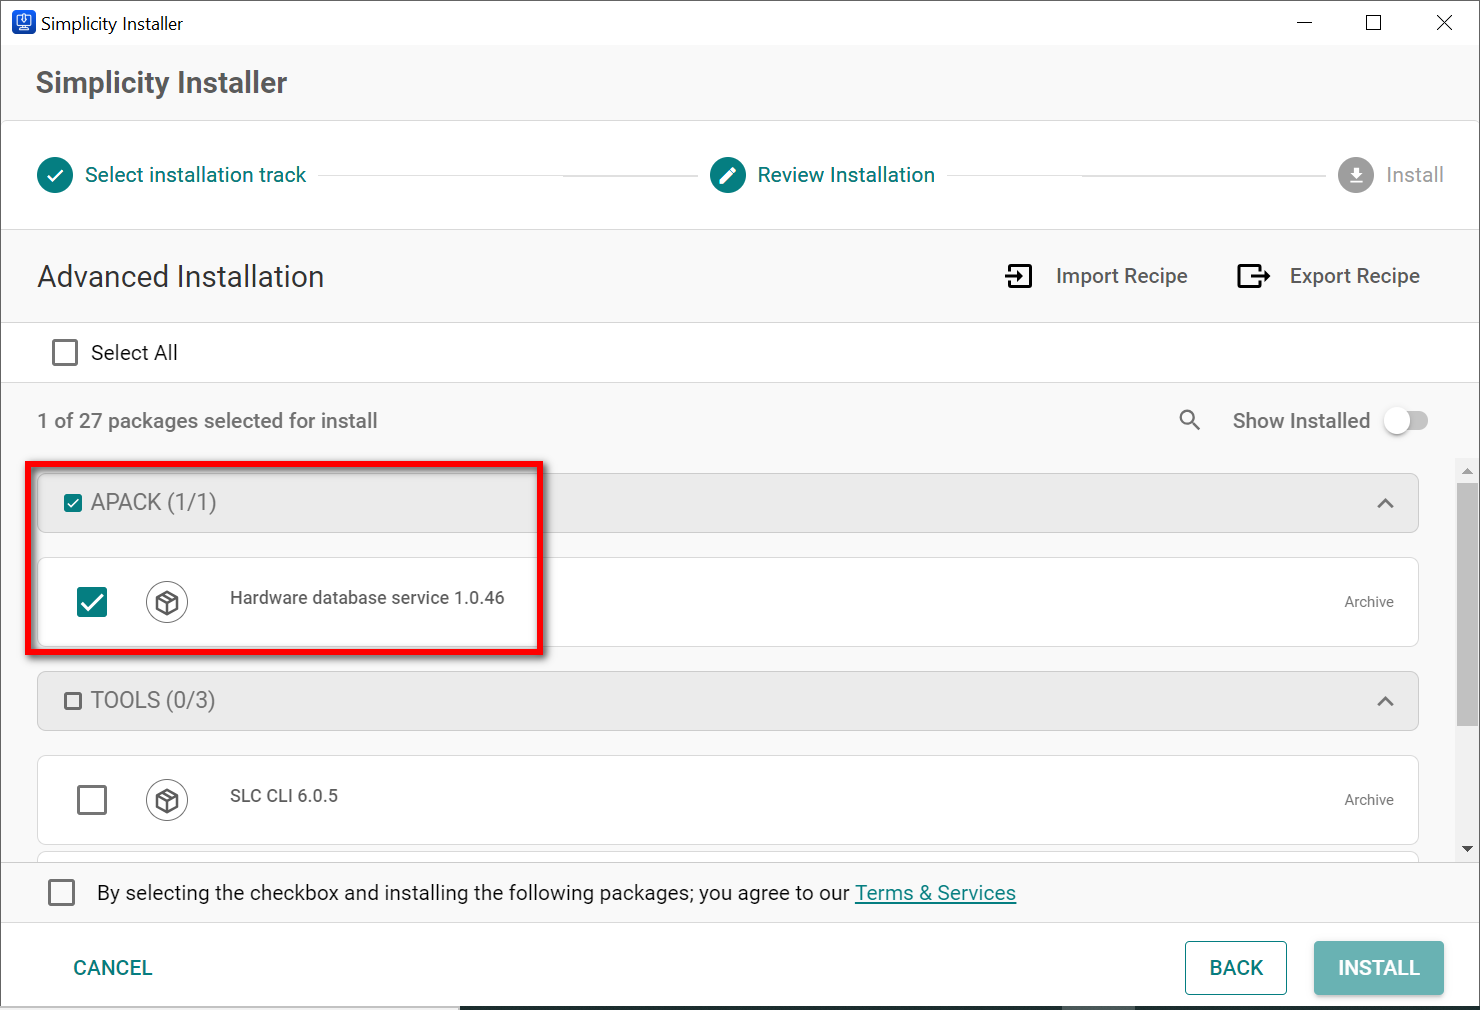
Task: Click the INSTALL button
Action: pyautogui.click(x=1379, y=968)
